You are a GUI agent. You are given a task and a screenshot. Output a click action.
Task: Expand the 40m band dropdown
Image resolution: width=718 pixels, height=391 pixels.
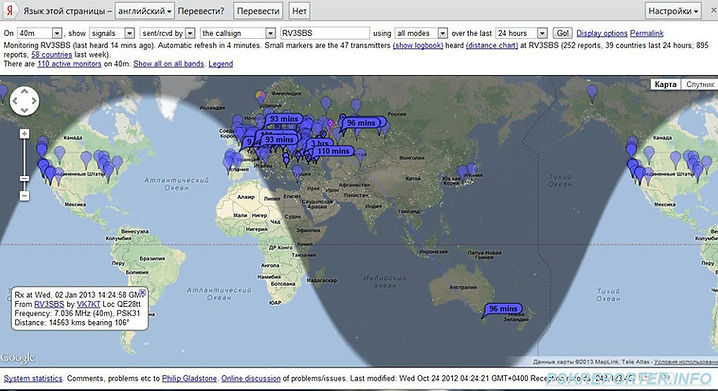(x=39, y=33)
